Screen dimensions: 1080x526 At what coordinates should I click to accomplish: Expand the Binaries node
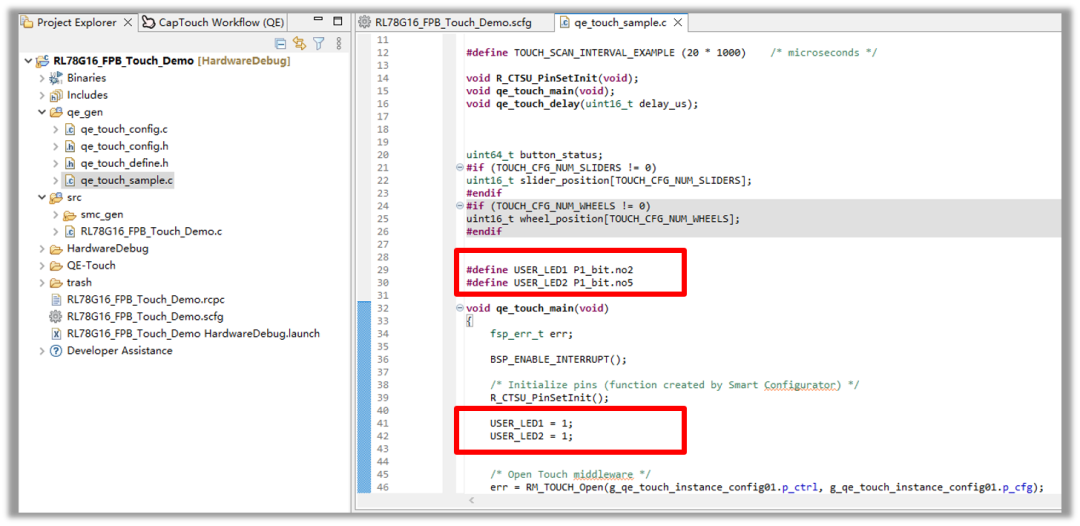[41, 78]
